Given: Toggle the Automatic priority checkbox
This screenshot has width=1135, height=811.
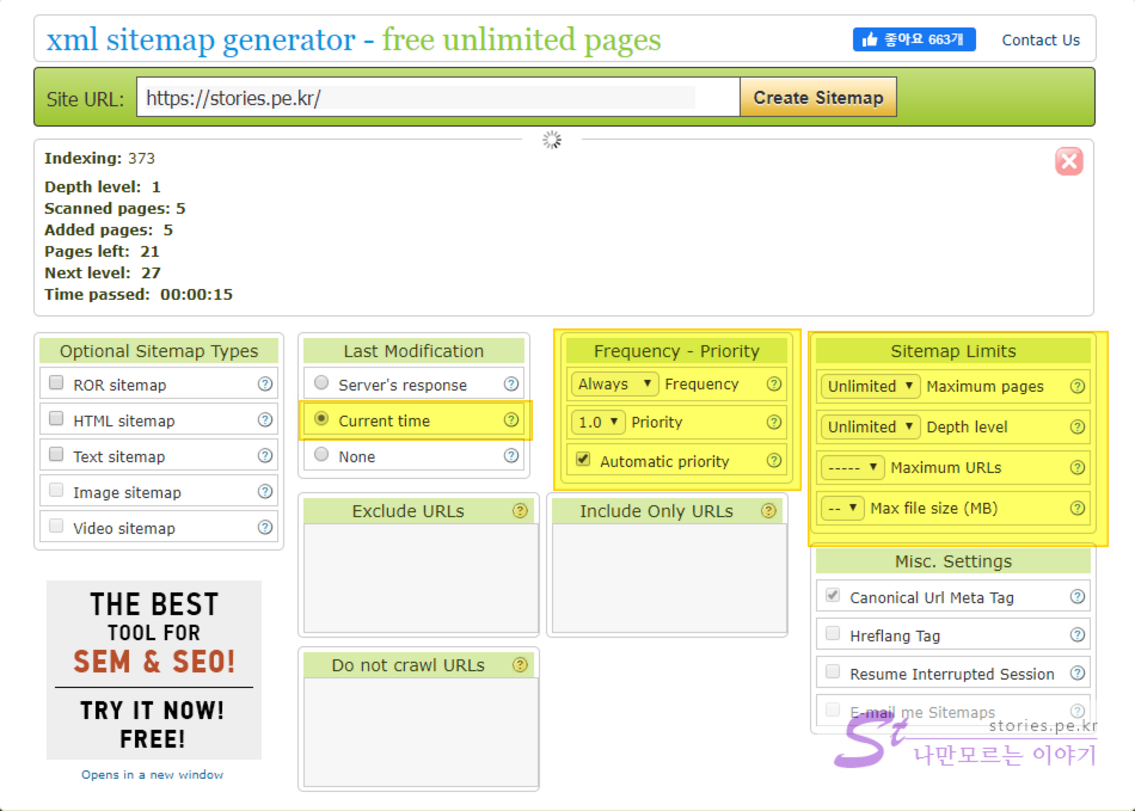Looking at the screenshot, I should click(583, 460).
